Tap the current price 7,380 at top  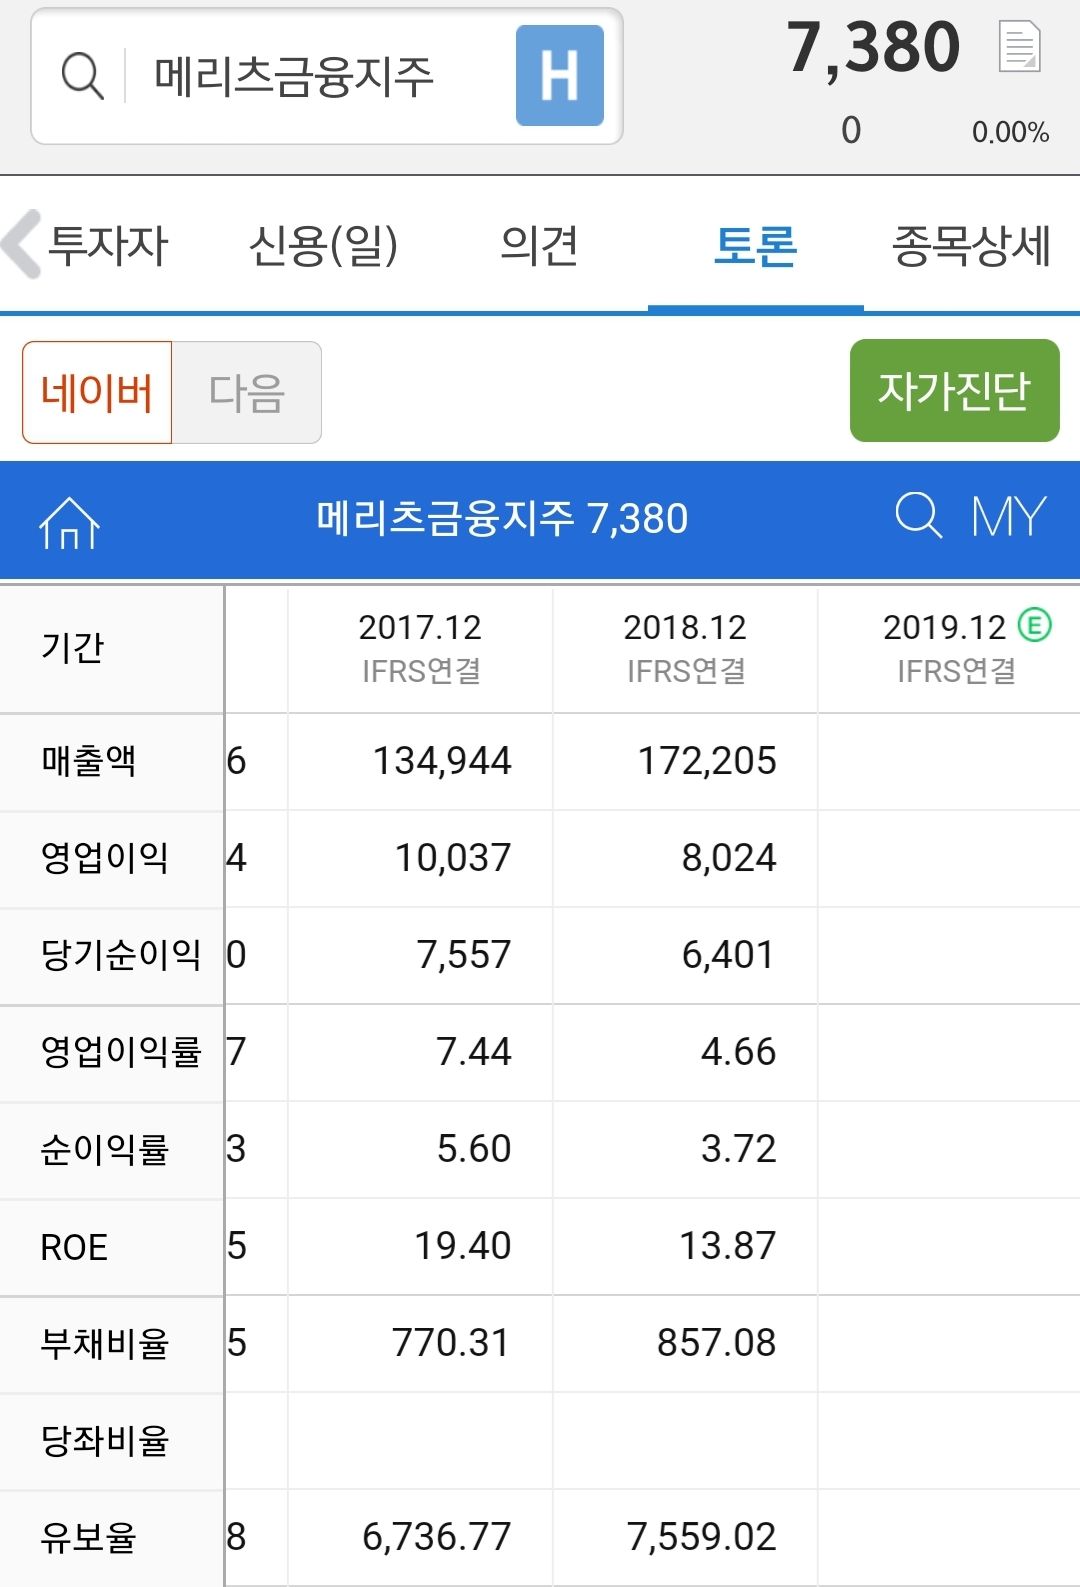873,47
